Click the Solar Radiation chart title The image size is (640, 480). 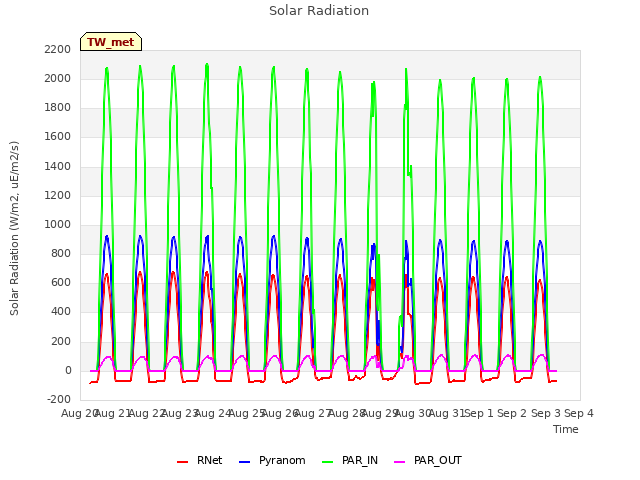pos(319,11)
